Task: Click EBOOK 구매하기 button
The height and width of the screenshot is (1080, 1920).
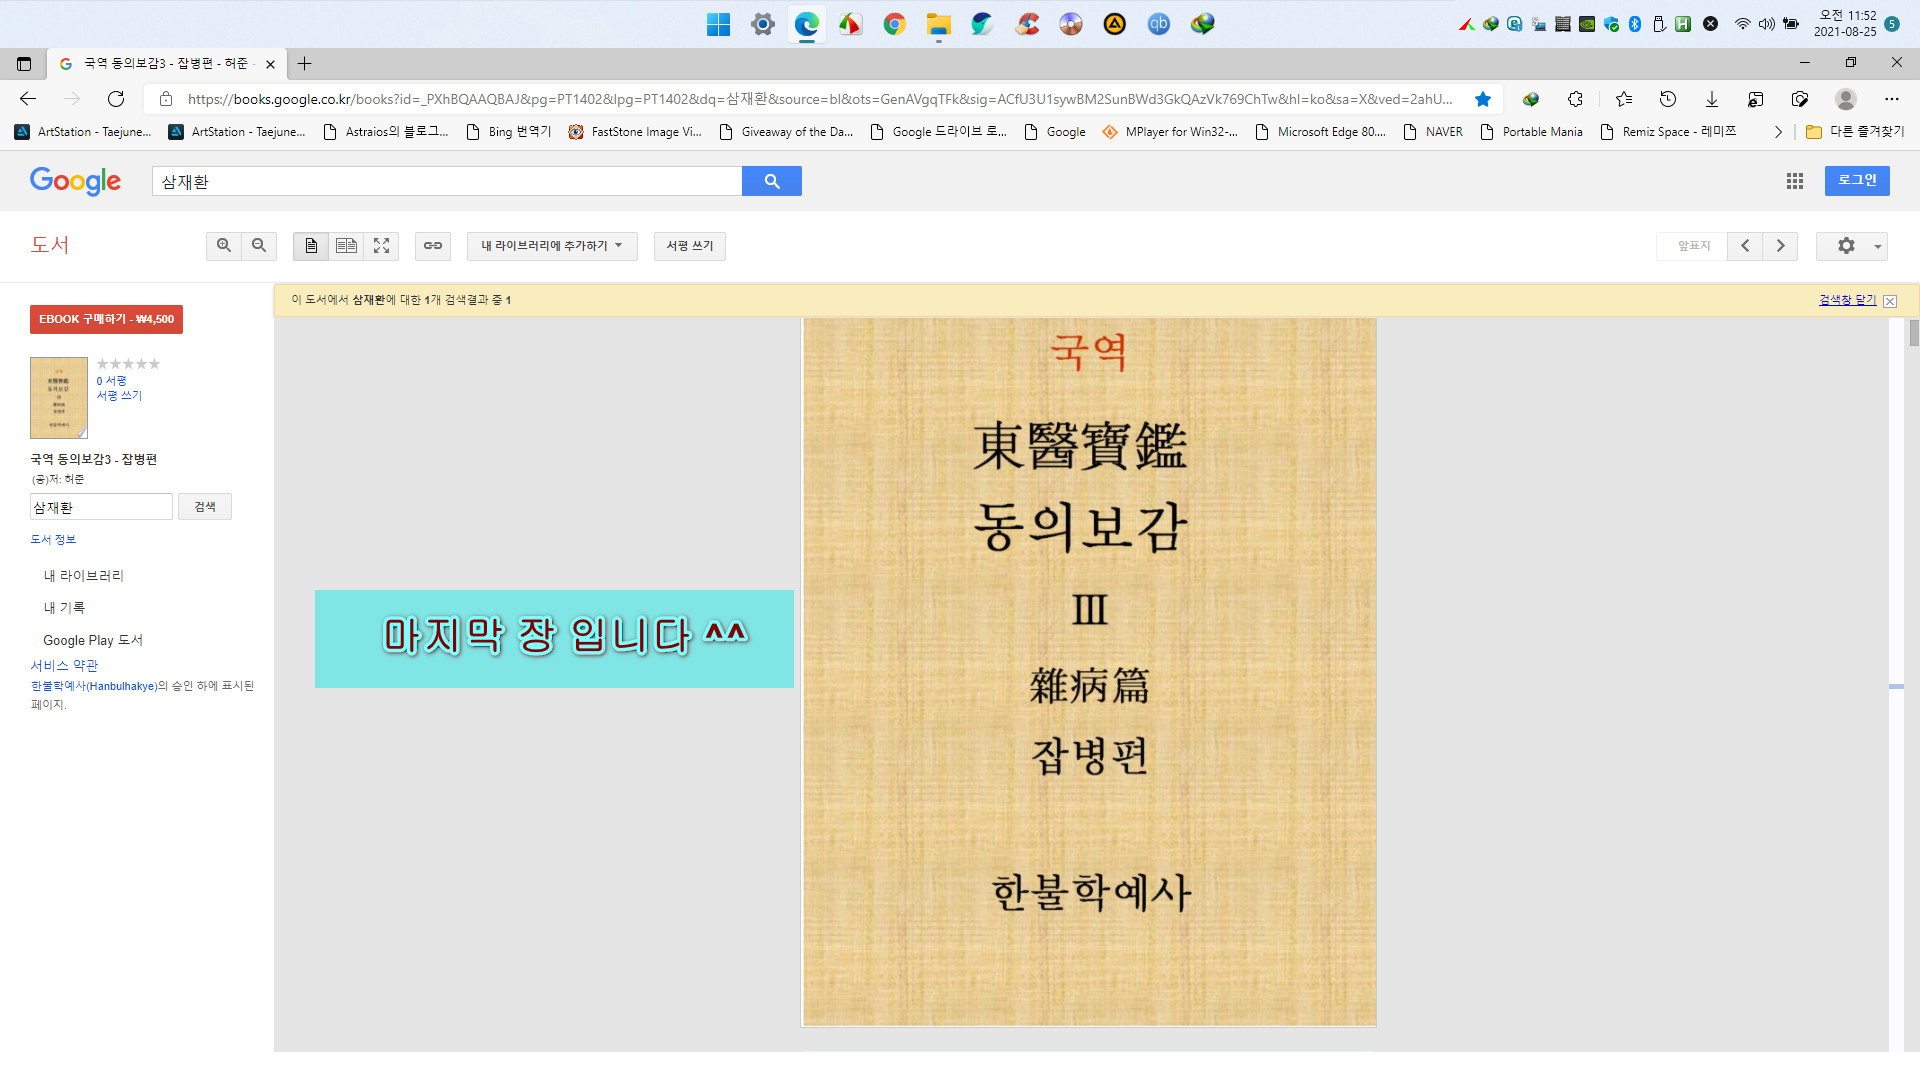Action: (106, 319)
